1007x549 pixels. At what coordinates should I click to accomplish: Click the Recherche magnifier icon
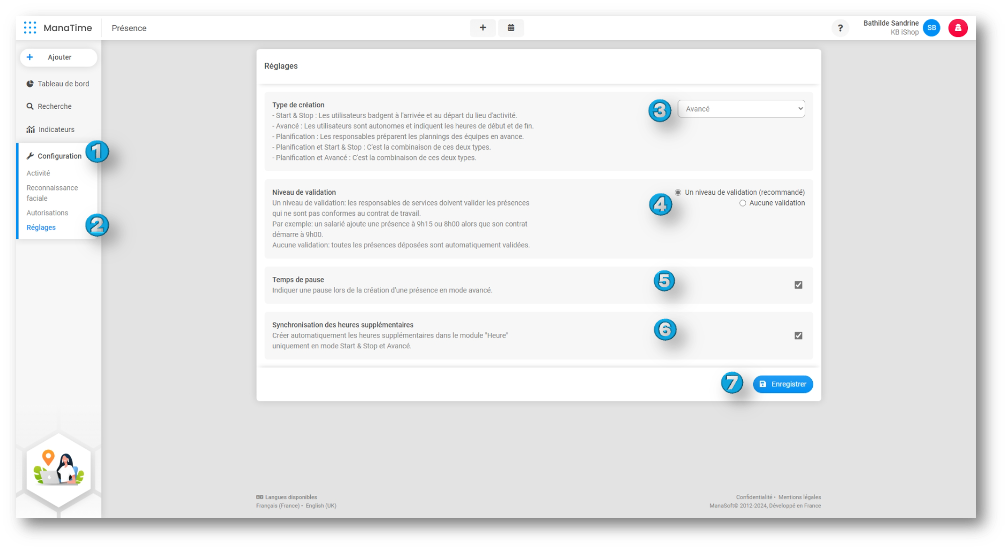click(x=30, y=106)
